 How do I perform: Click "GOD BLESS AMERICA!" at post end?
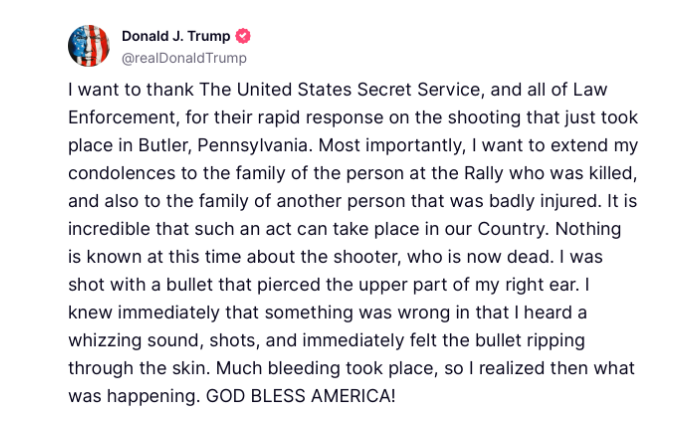299,393
